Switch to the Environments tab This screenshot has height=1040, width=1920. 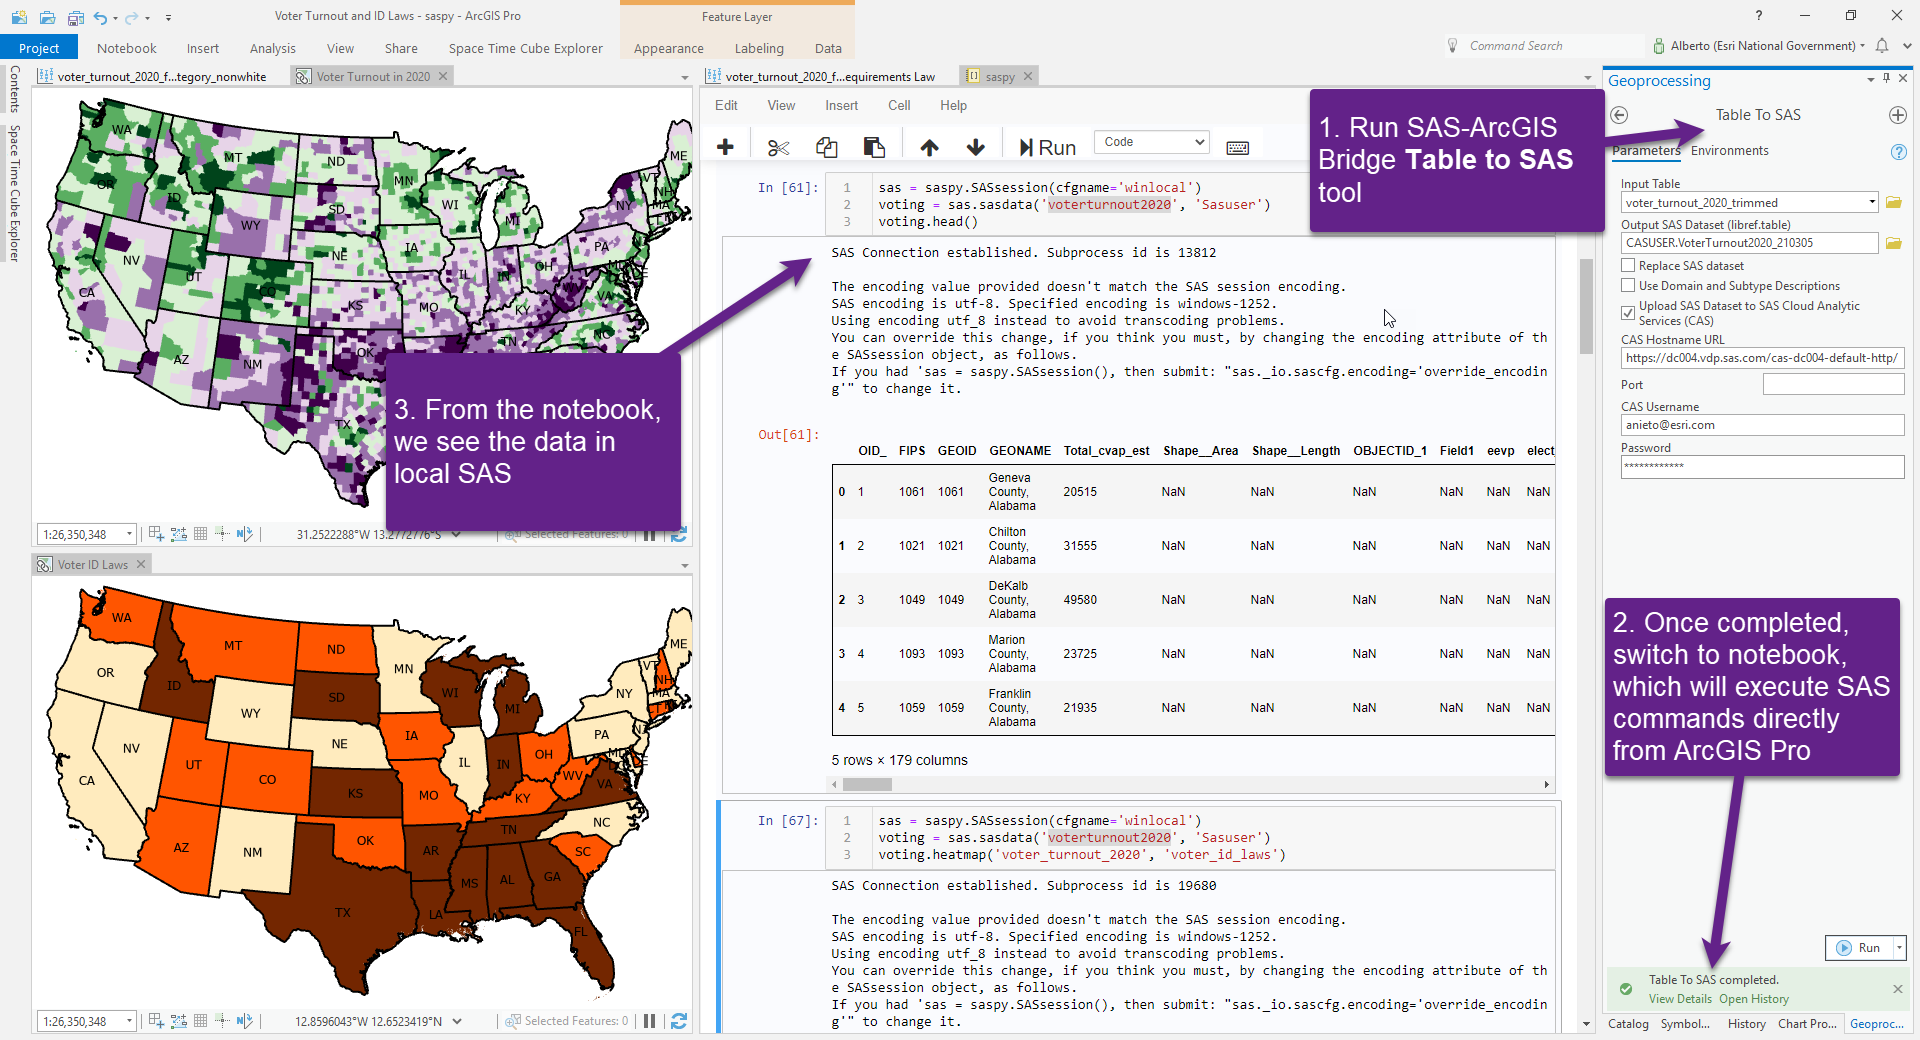coord(1730,151)
